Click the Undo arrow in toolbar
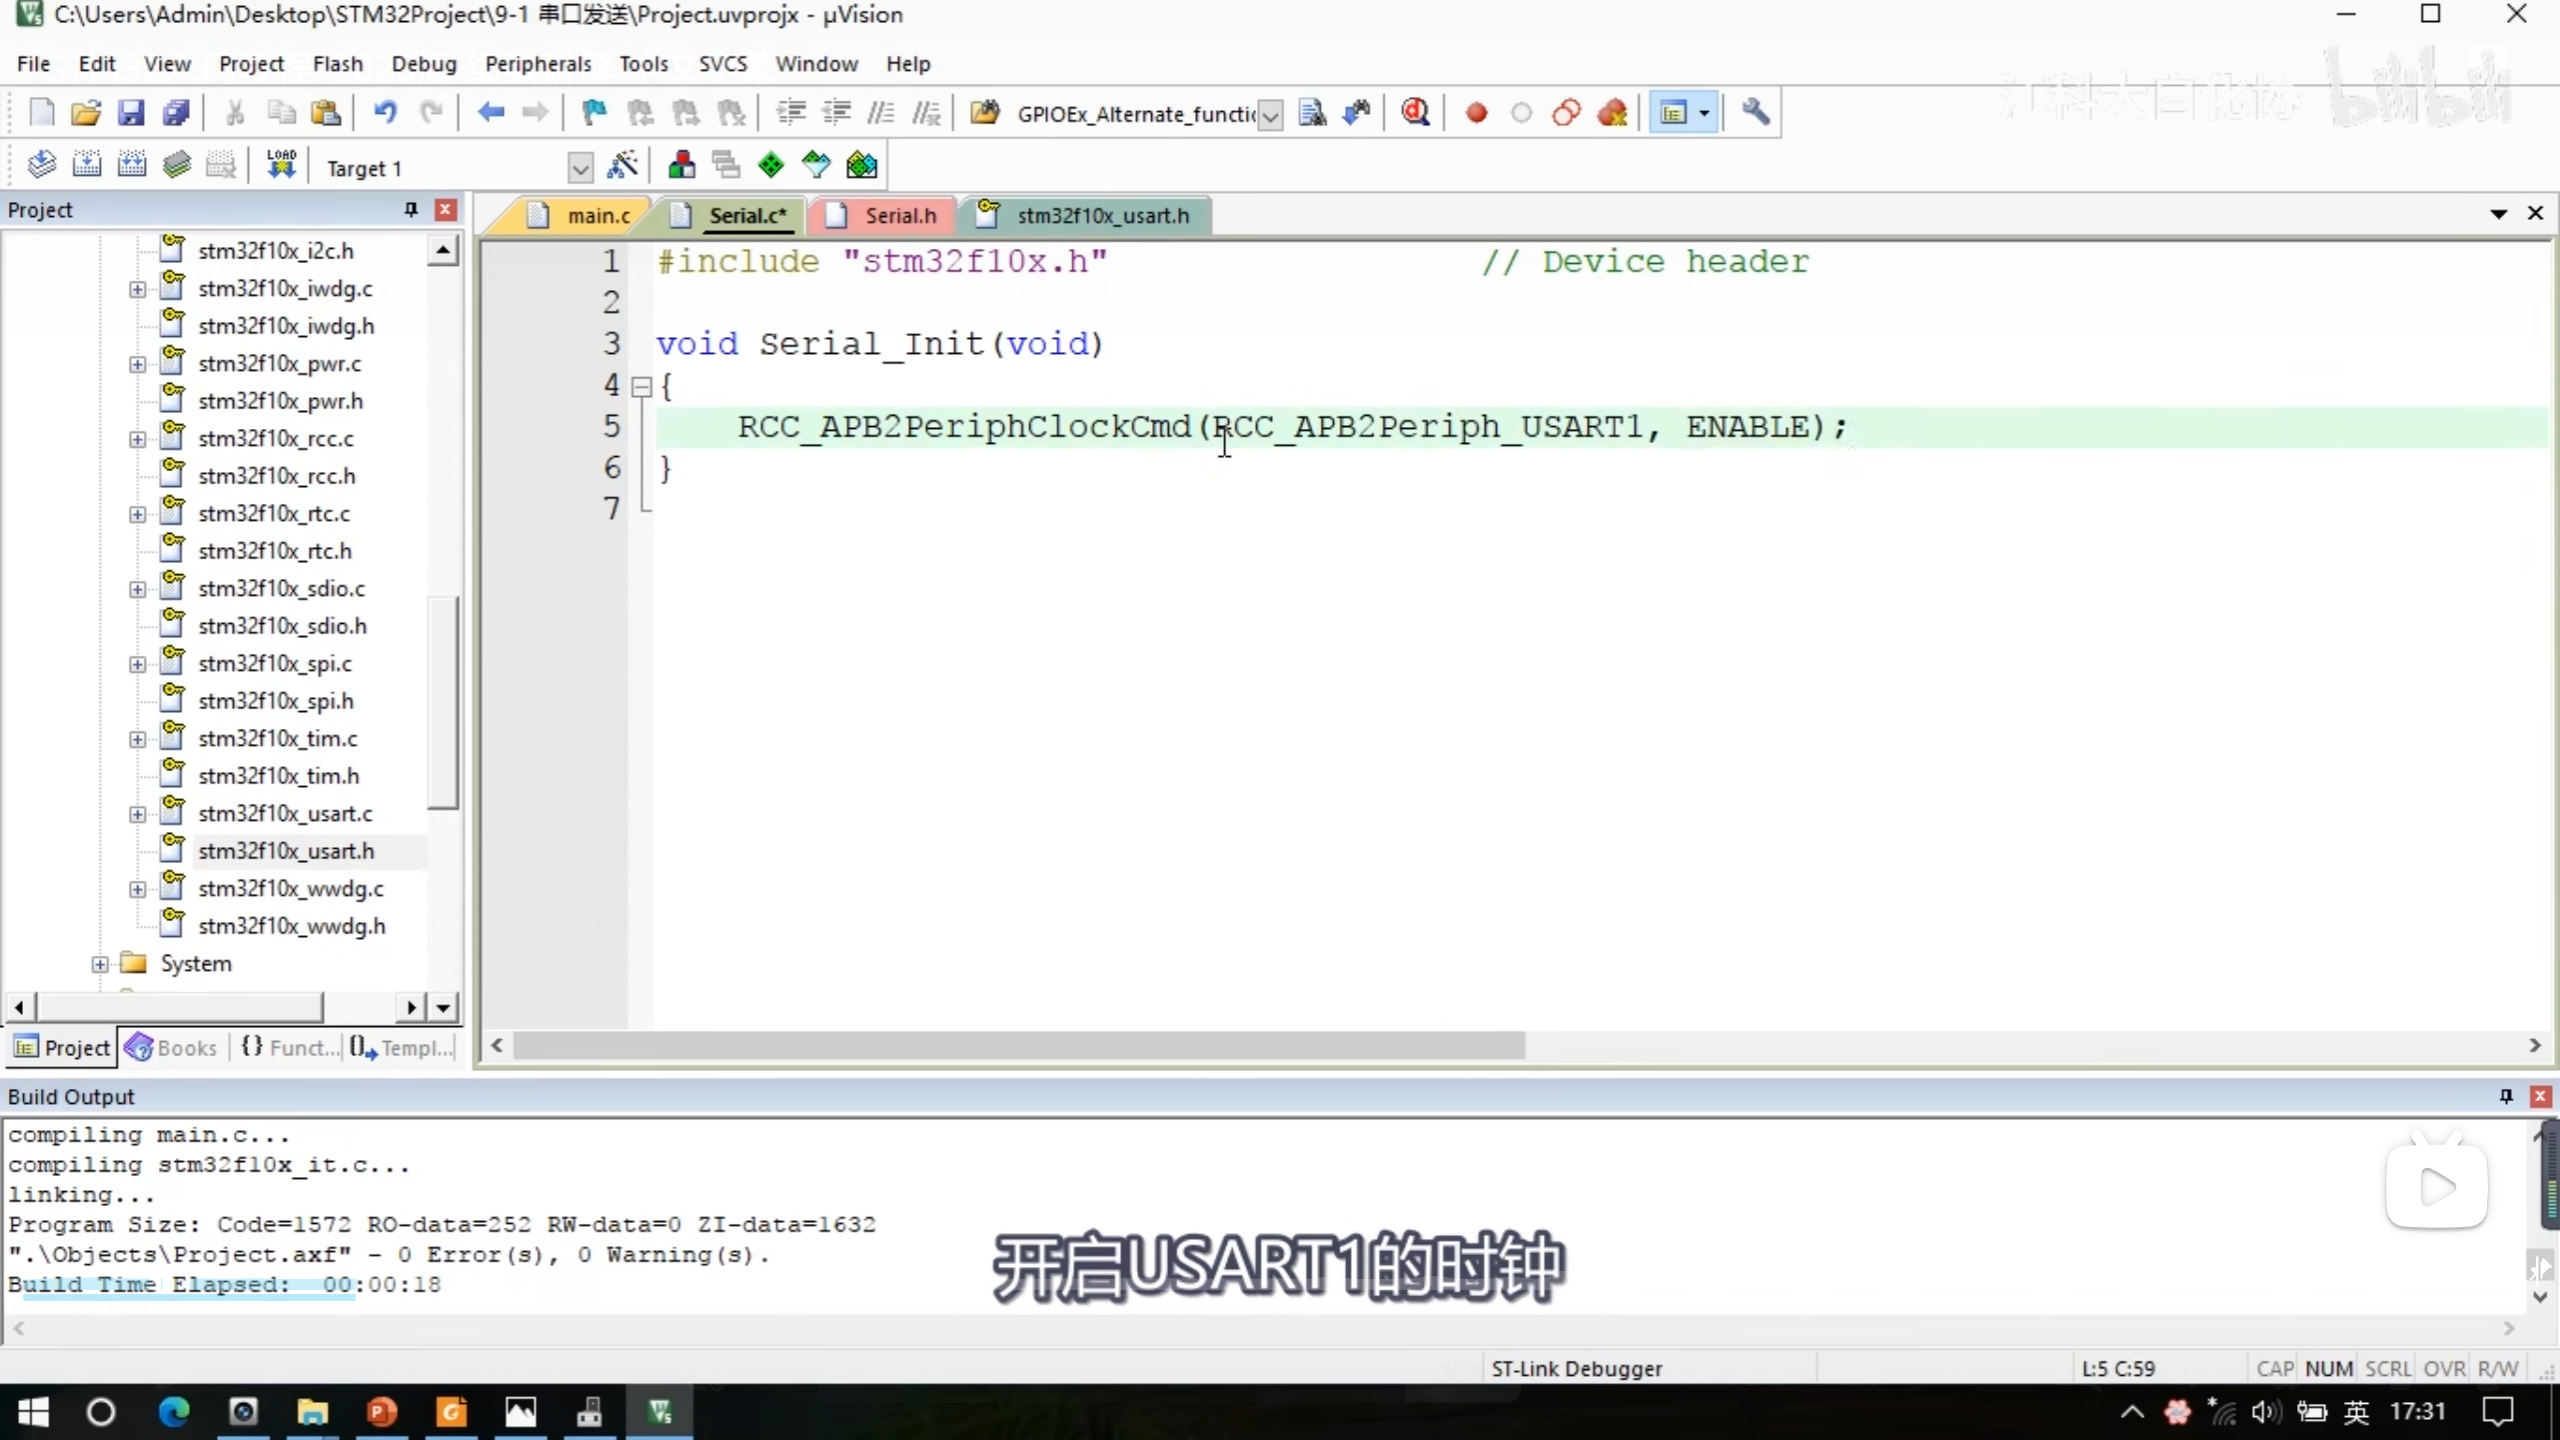 coord(385,113)
